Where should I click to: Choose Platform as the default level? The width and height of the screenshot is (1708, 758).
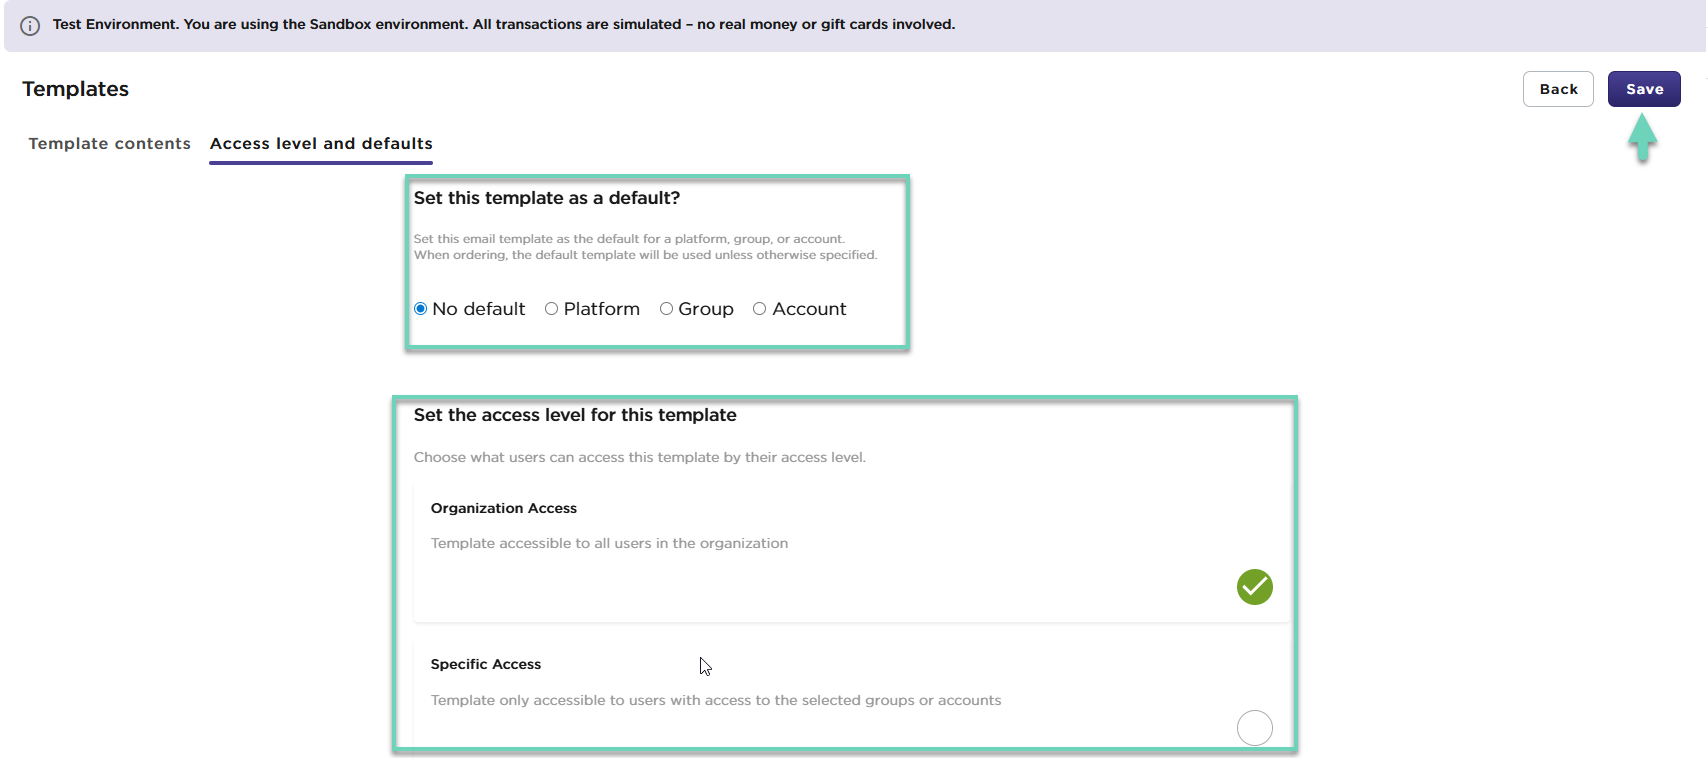click(552, 309)
